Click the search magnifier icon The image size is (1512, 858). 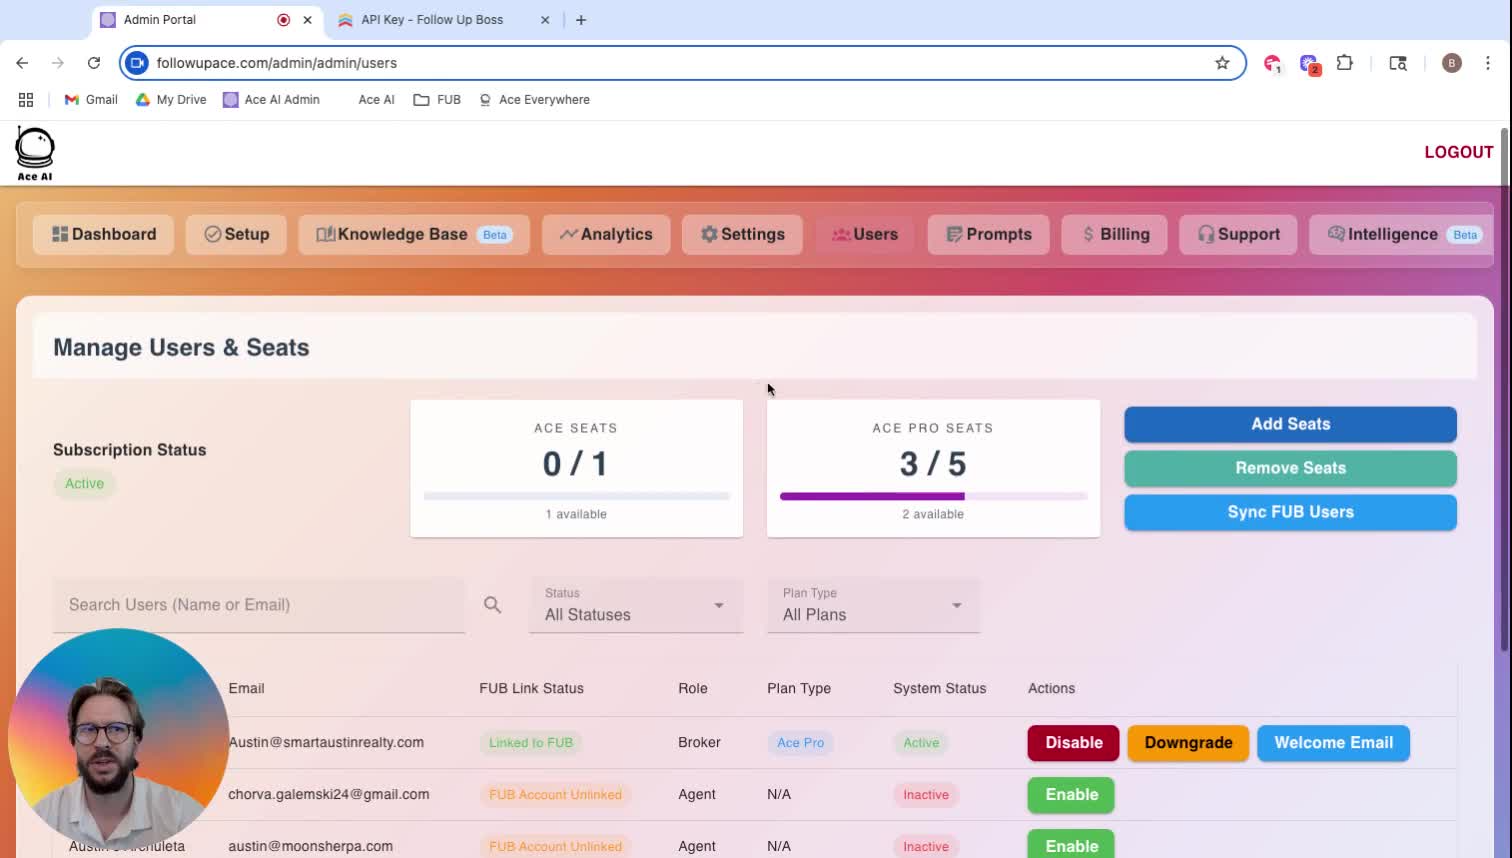492,605
